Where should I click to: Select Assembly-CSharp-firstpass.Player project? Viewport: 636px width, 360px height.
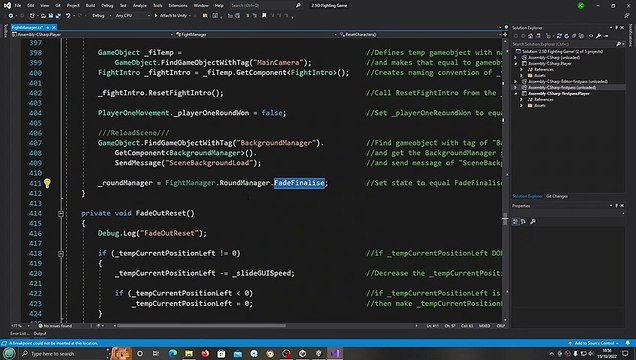559,94
